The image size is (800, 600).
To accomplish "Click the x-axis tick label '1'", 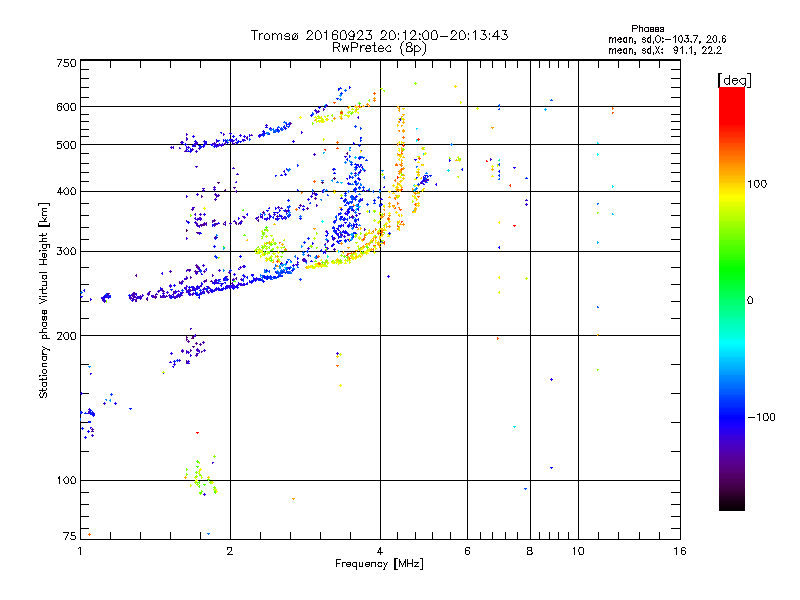I will point(80,551).
